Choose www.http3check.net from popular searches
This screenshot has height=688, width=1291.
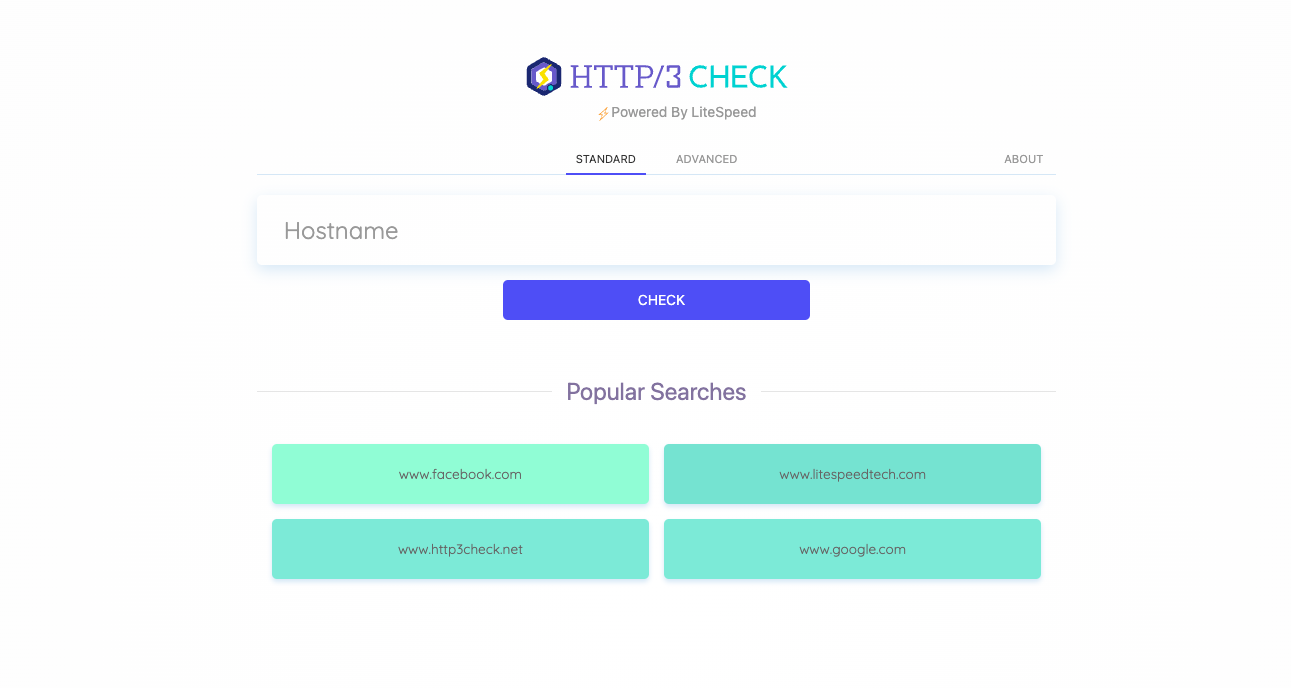[460, 549]
